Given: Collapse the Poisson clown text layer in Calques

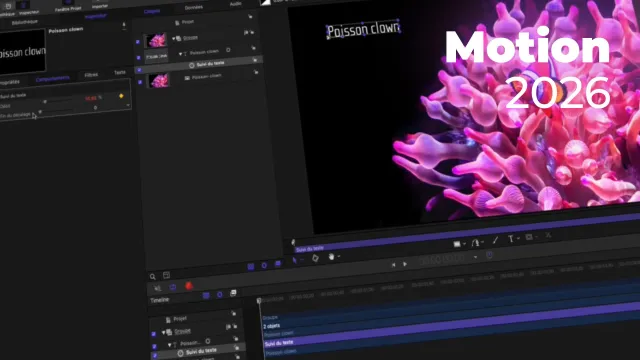Looking at the screenshot, I should coord(180,54).
